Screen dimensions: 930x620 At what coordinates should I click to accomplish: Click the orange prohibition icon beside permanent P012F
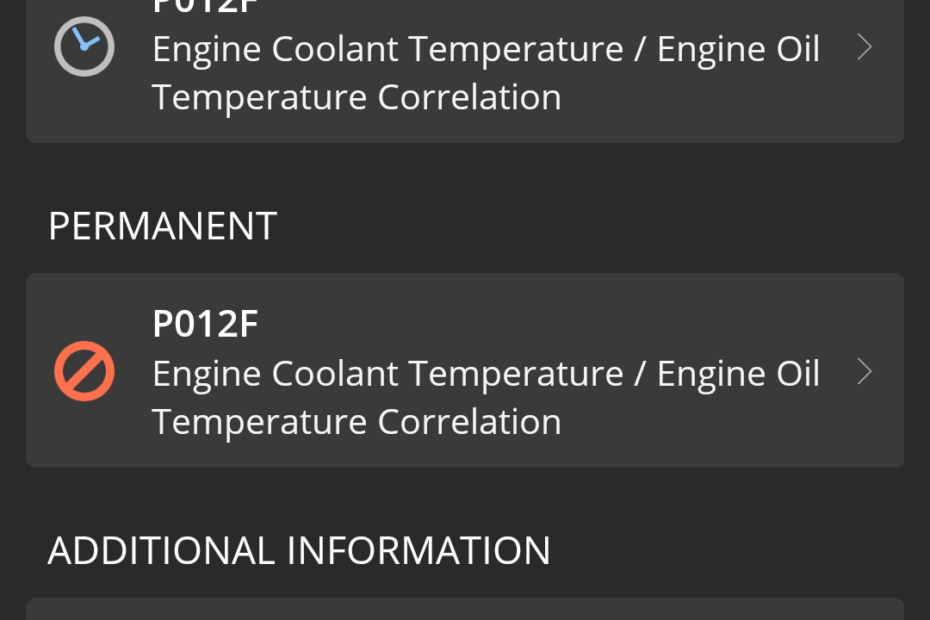point(84,372)
